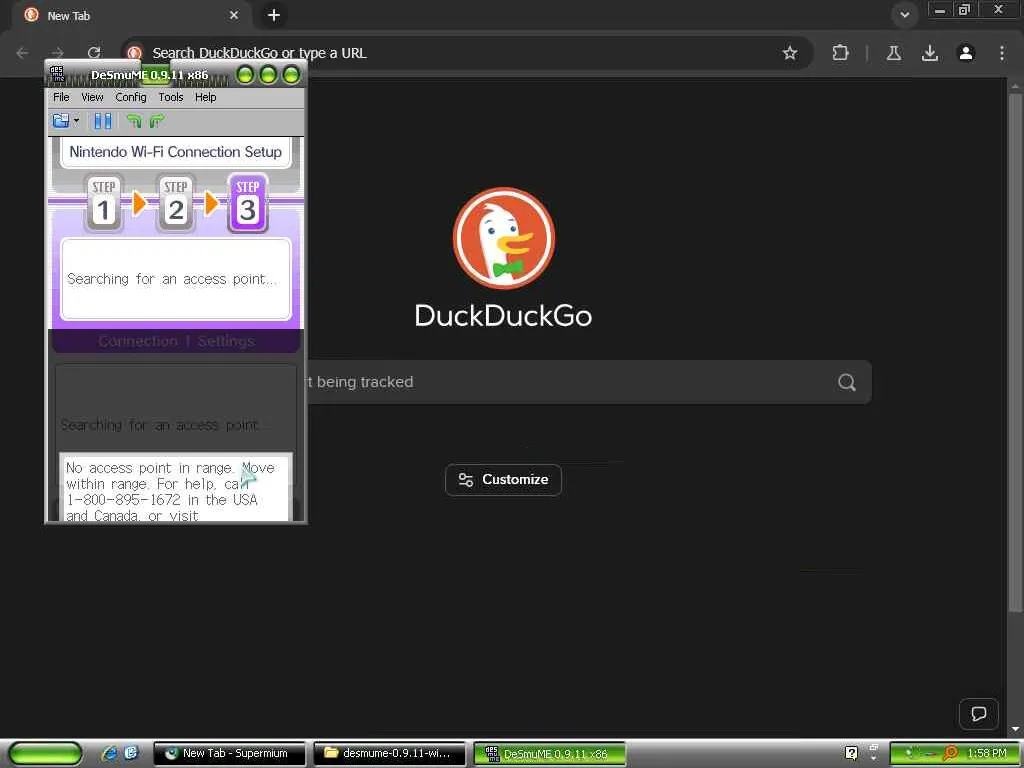This screenshot has height=768, width=1024.
Task: Close the New Tab browser tab
Action: [x=234, y=15]
